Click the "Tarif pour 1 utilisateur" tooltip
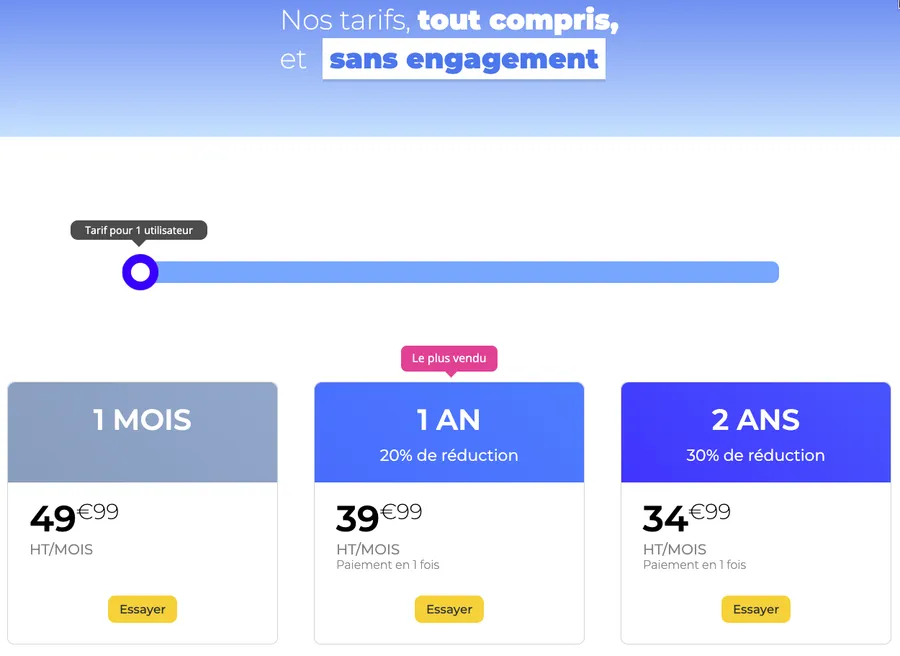The height and width of the screenshot is (656, 900). coord(139,230)
